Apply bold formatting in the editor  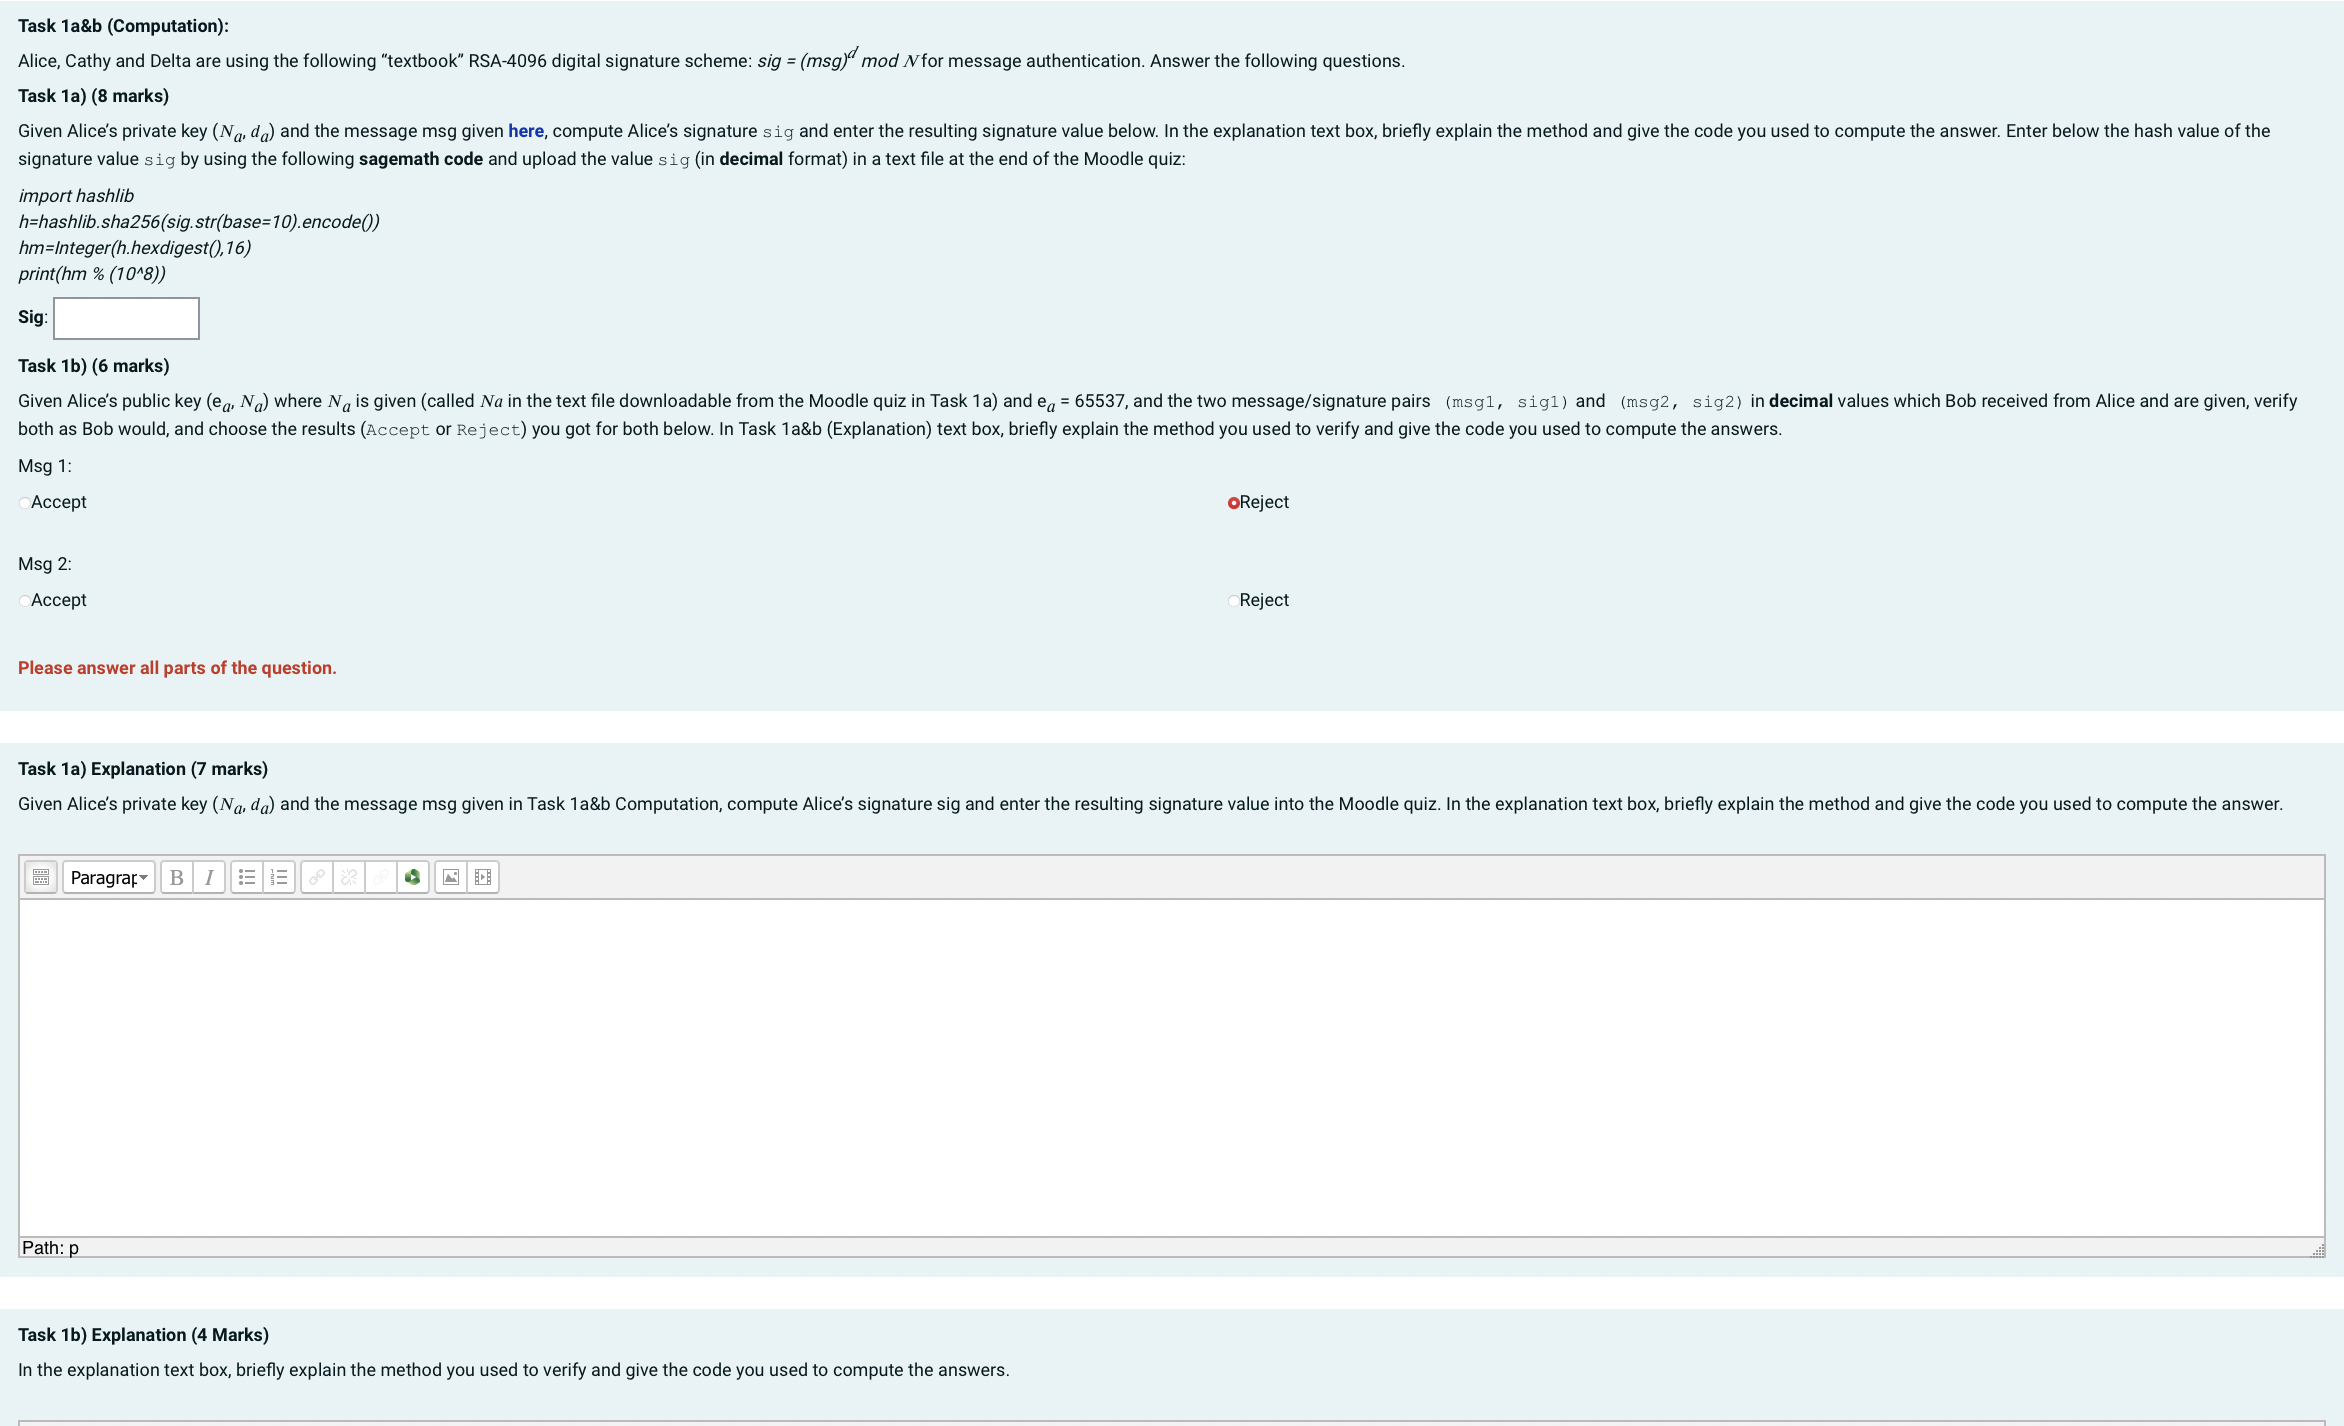[x=177, y=877]
